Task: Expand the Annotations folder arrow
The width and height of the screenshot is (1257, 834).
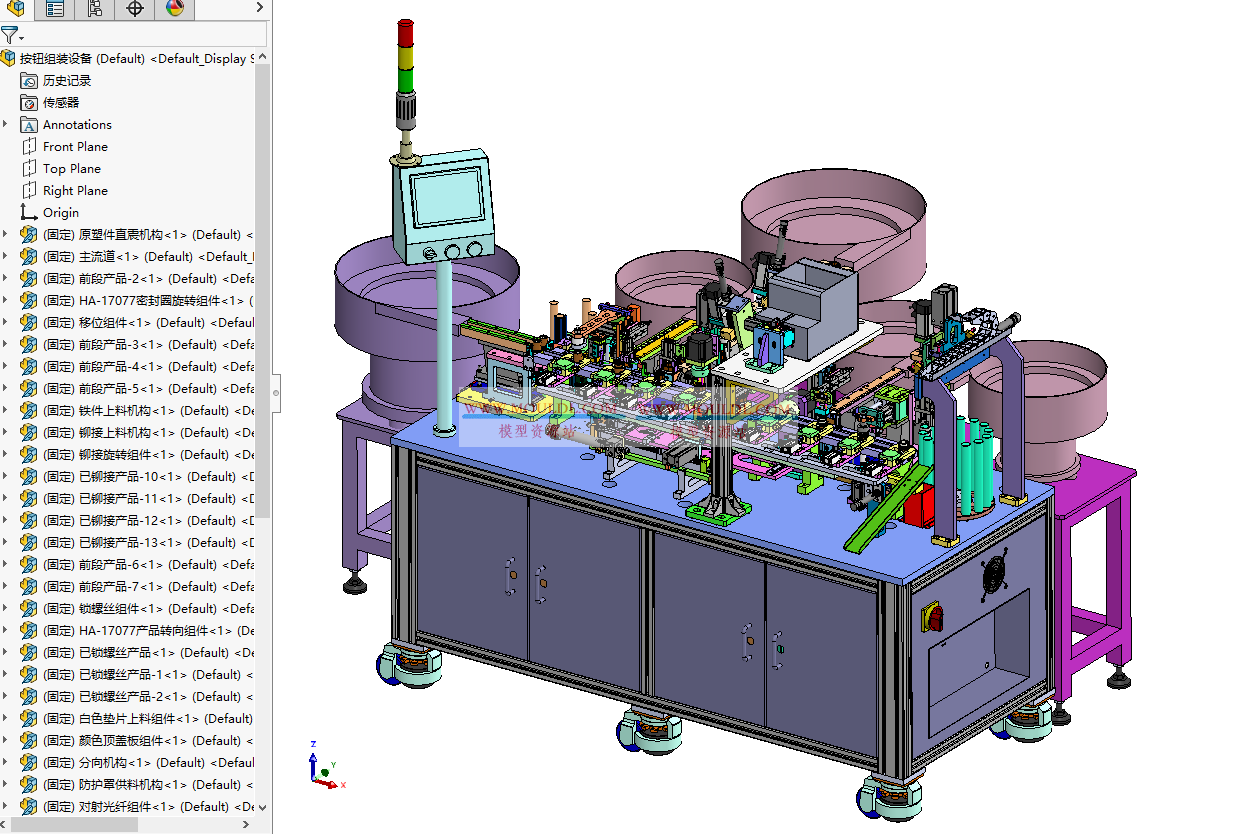Action: coord(6,124)
